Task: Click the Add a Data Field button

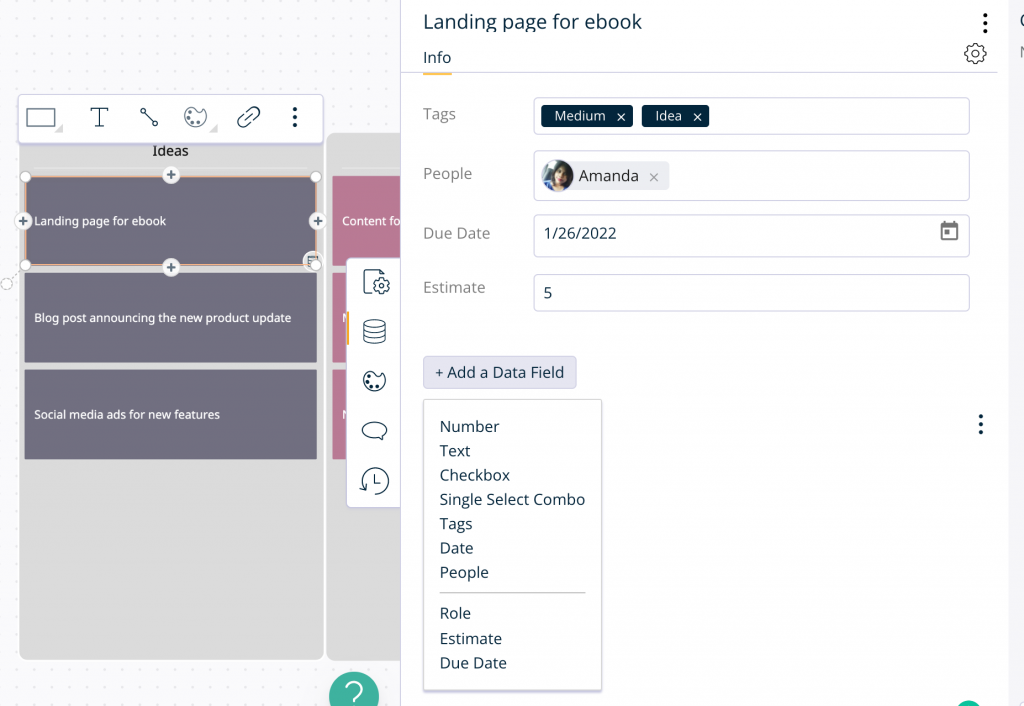Action: tap(499, 372)
